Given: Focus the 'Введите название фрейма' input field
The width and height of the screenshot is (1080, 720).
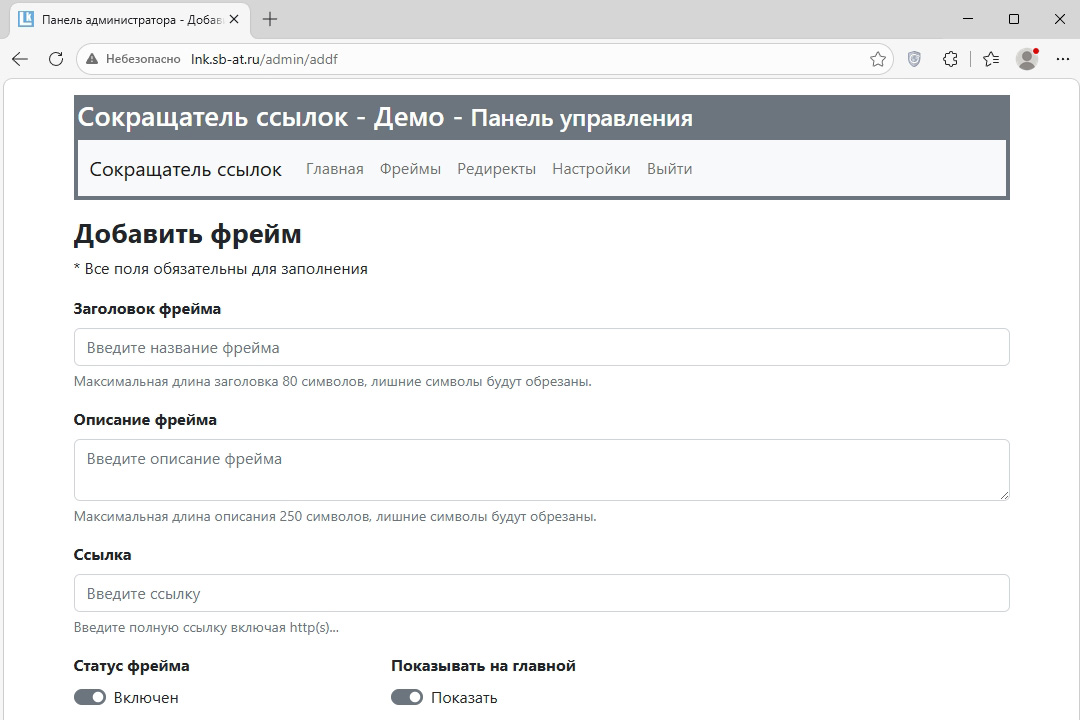Looking at the screenshot, I should point(541,347).
